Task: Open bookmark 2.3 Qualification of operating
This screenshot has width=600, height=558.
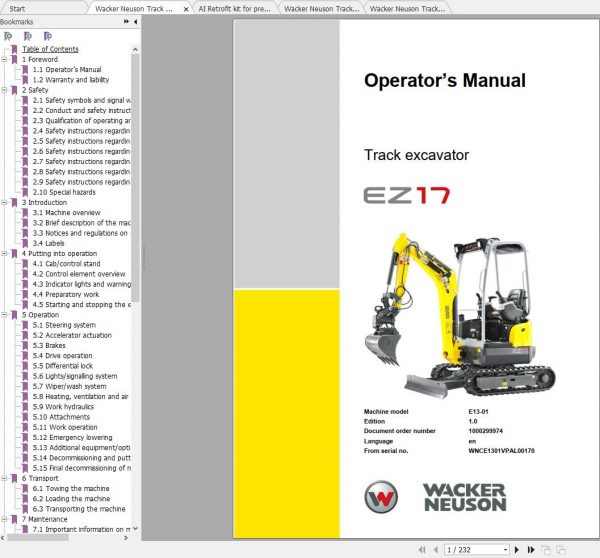Action: [x=81, y=121]
